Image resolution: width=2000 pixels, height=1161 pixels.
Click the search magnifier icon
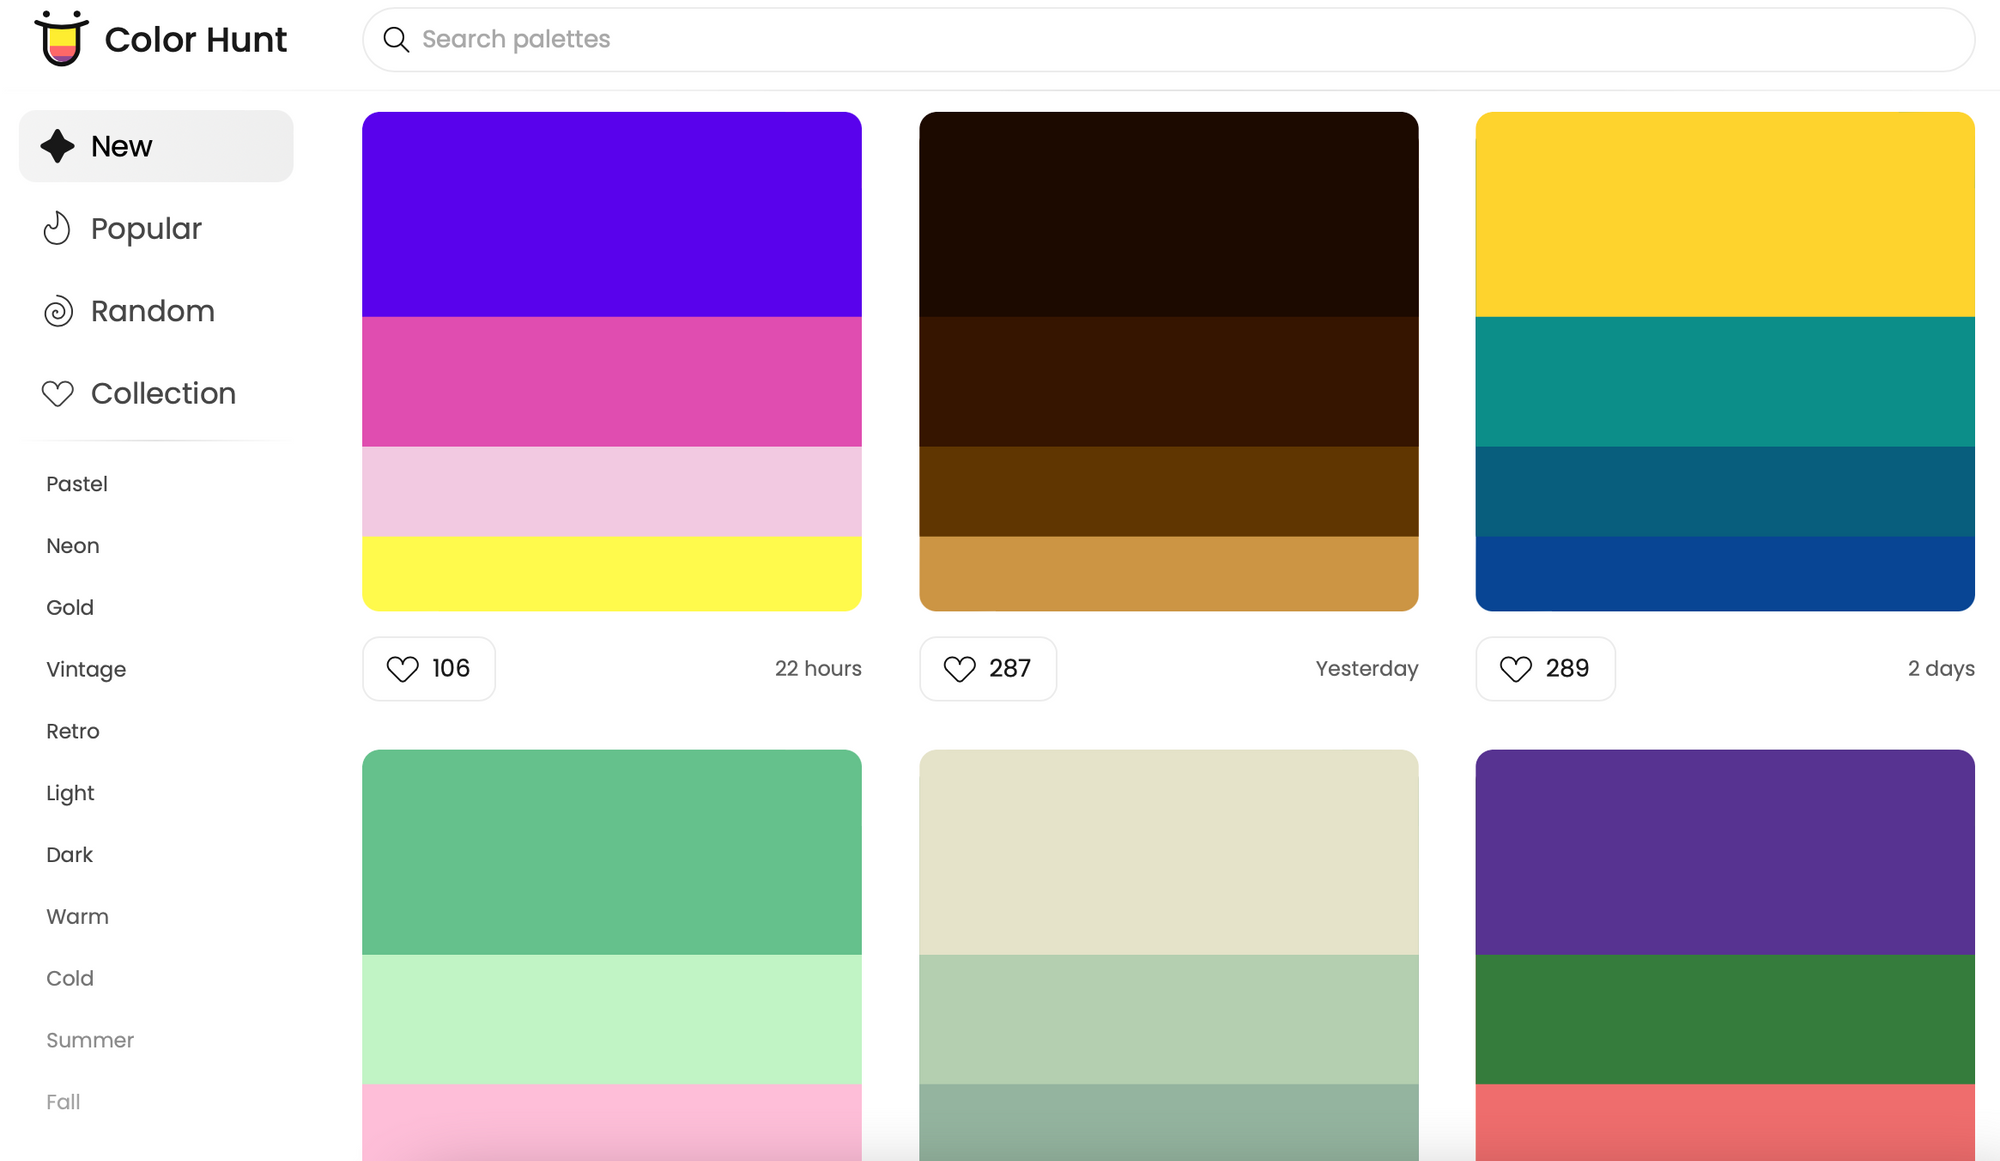click(x=396, y=40)
